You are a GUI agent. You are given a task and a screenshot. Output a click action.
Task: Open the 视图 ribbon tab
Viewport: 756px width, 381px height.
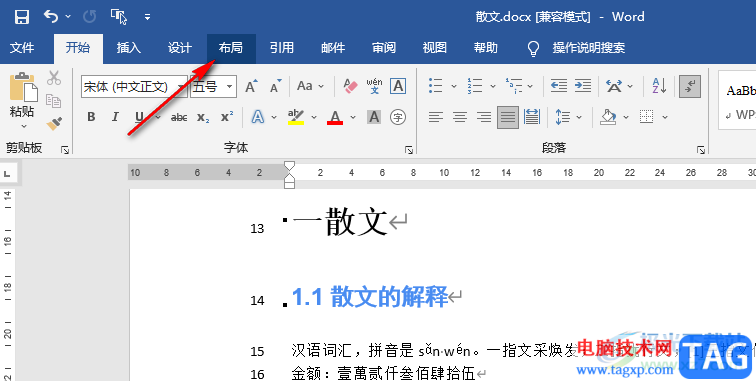tap(435, 48)
